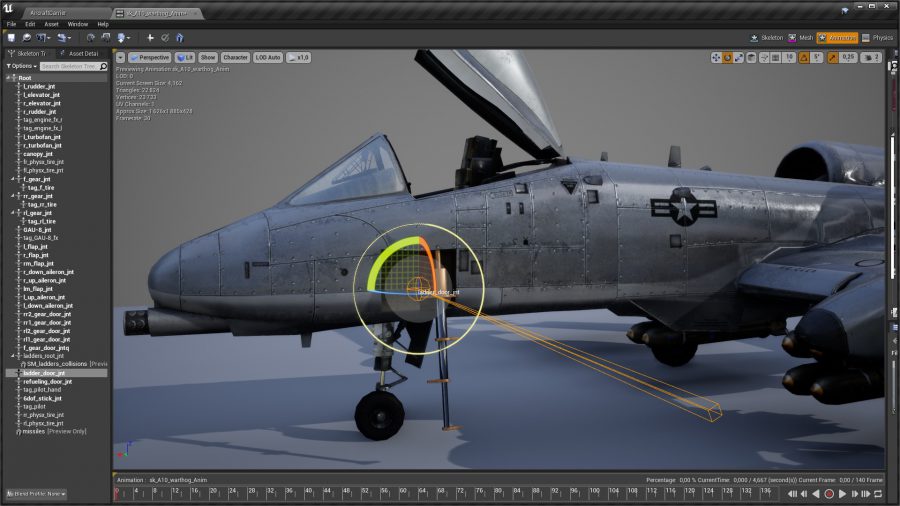Play animation in reverse
This screenshot has width=900, height=506.
816,494
